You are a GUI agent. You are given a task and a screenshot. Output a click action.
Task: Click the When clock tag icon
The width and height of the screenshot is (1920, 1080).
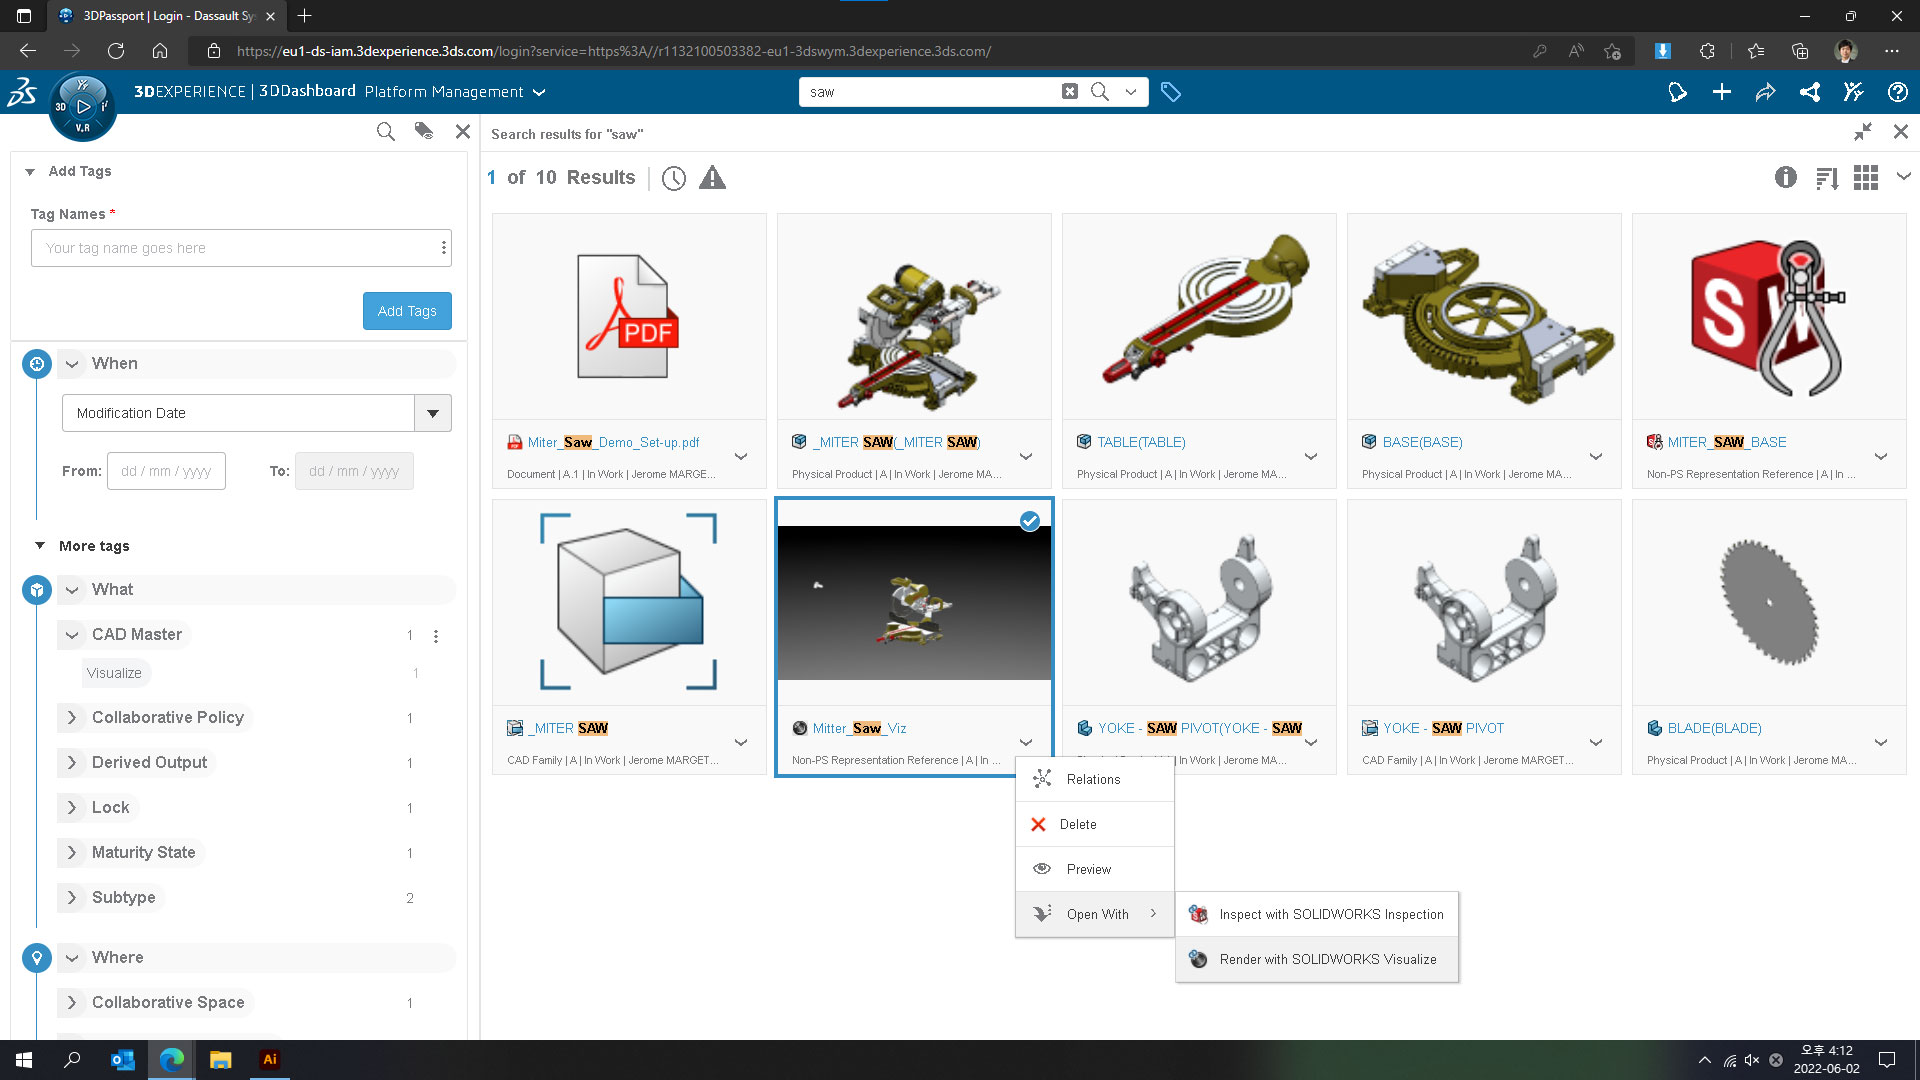pos(37,364)
